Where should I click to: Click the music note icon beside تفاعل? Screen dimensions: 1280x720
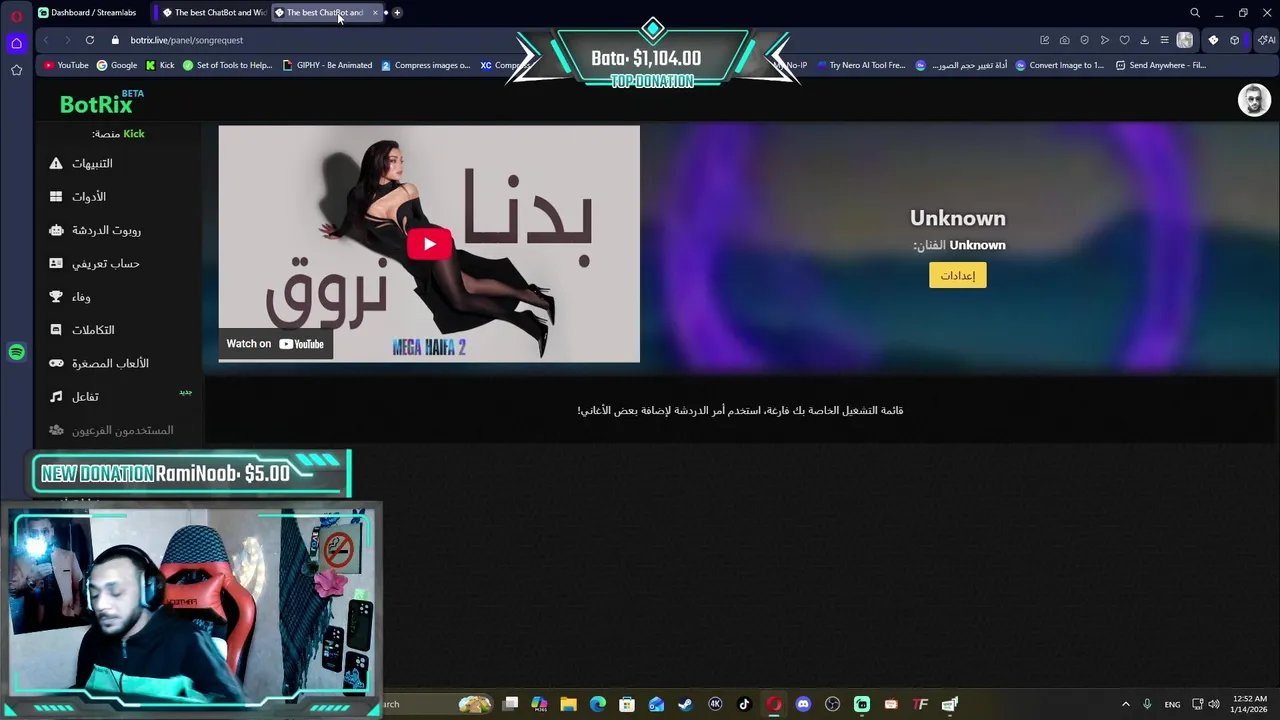click(56, 397)
